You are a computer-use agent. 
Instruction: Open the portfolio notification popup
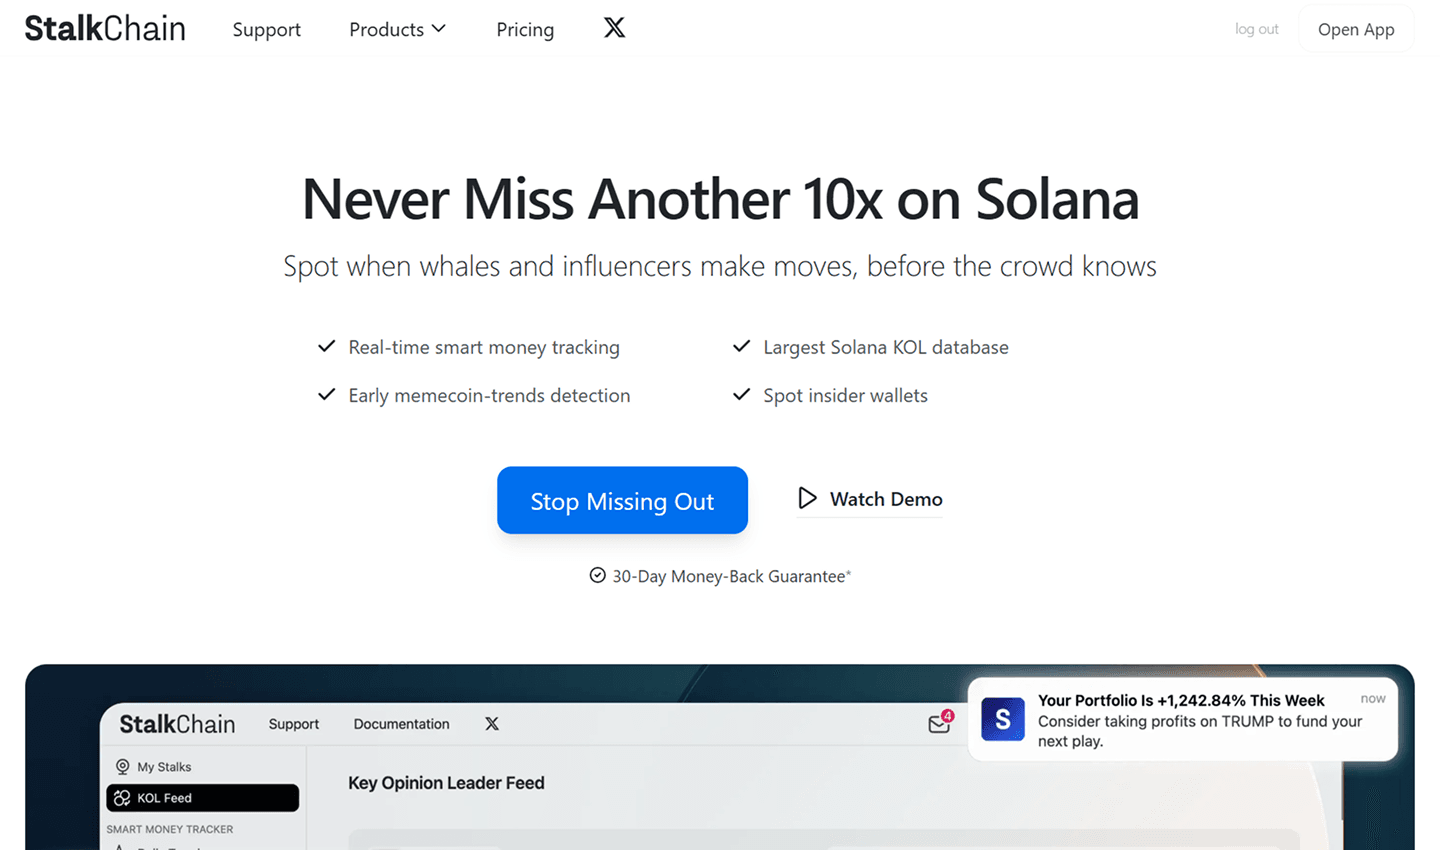pos(1182,720)
